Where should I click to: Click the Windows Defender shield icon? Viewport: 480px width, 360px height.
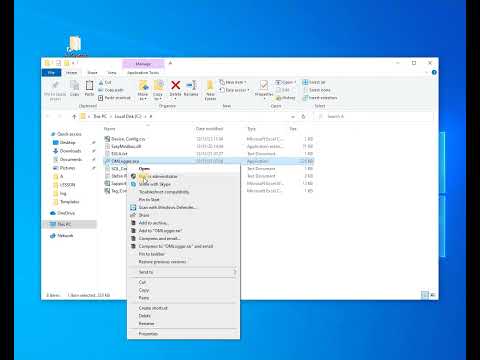tap(133, 207)
